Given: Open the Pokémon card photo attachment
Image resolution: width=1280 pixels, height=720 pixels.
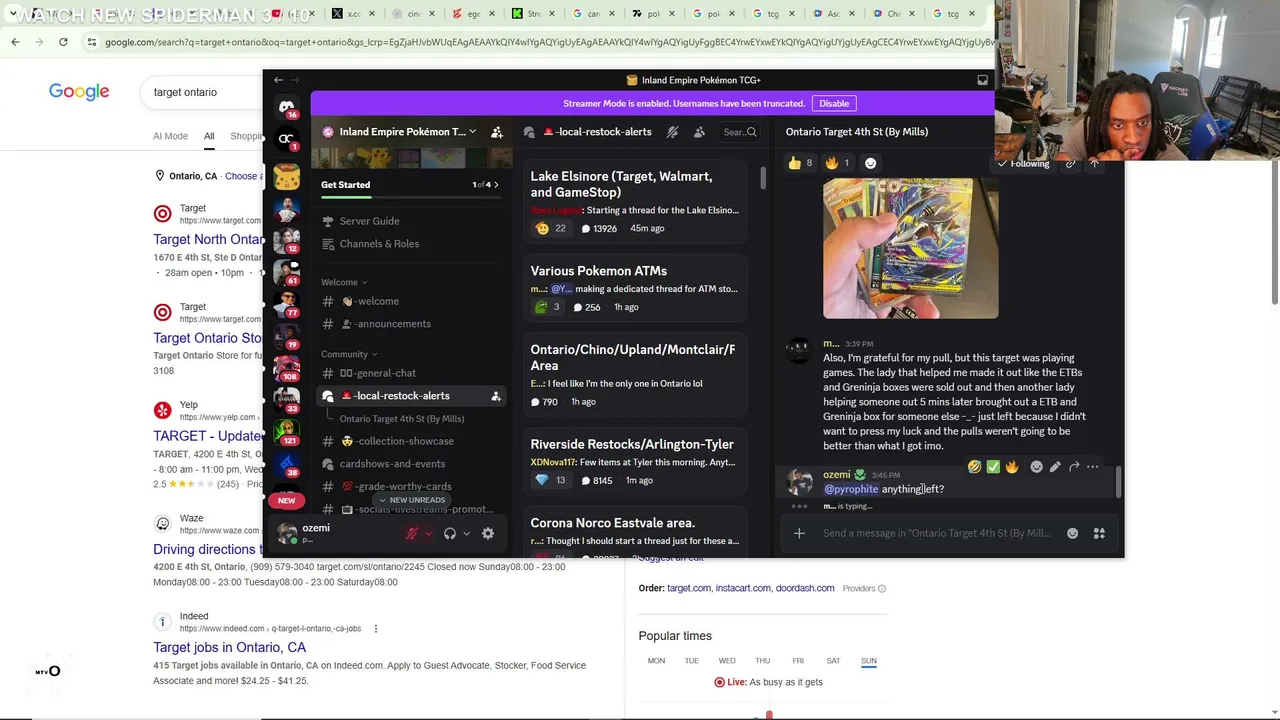Looking at the screenshot, I should (910, 249).
